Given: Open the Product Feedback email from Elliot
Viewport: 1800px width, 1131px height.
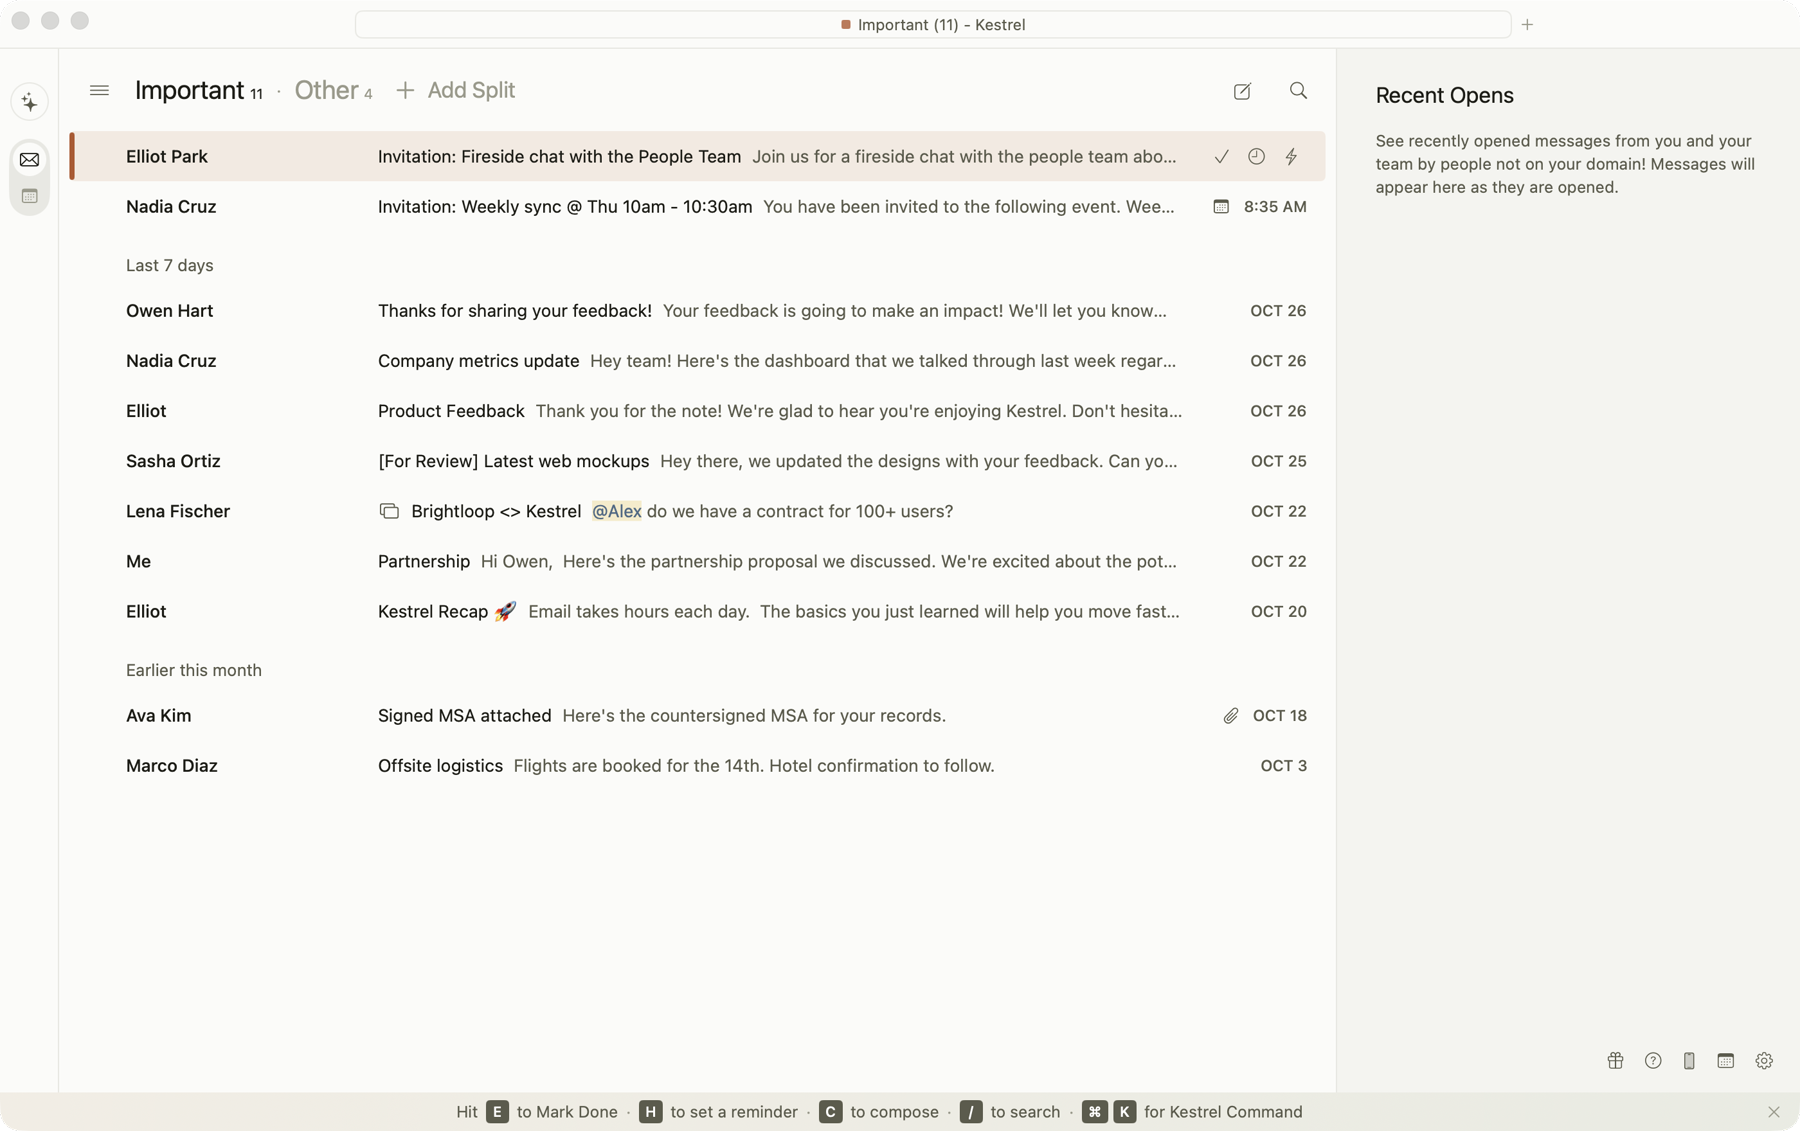Looking at the screenshot, I should pyautogui.click(x=698, y=411).
